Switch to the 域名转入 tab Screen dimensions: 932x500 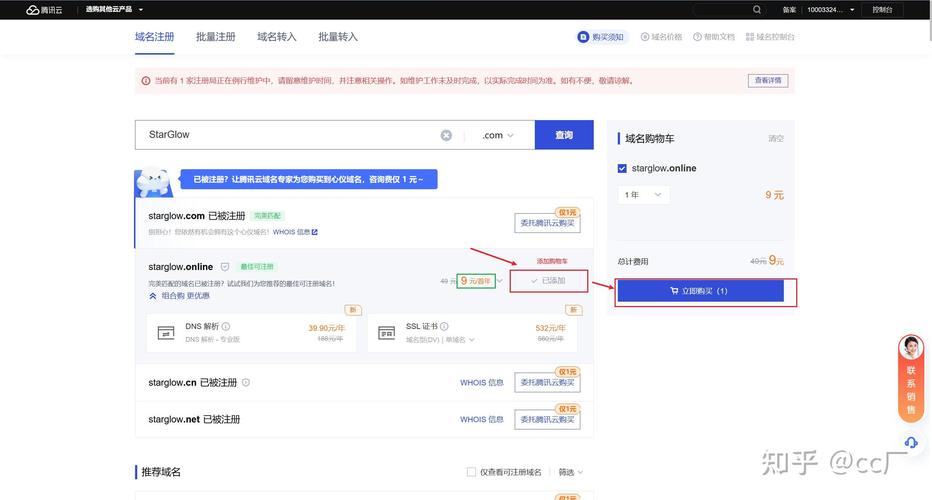[x=277, y=37]
